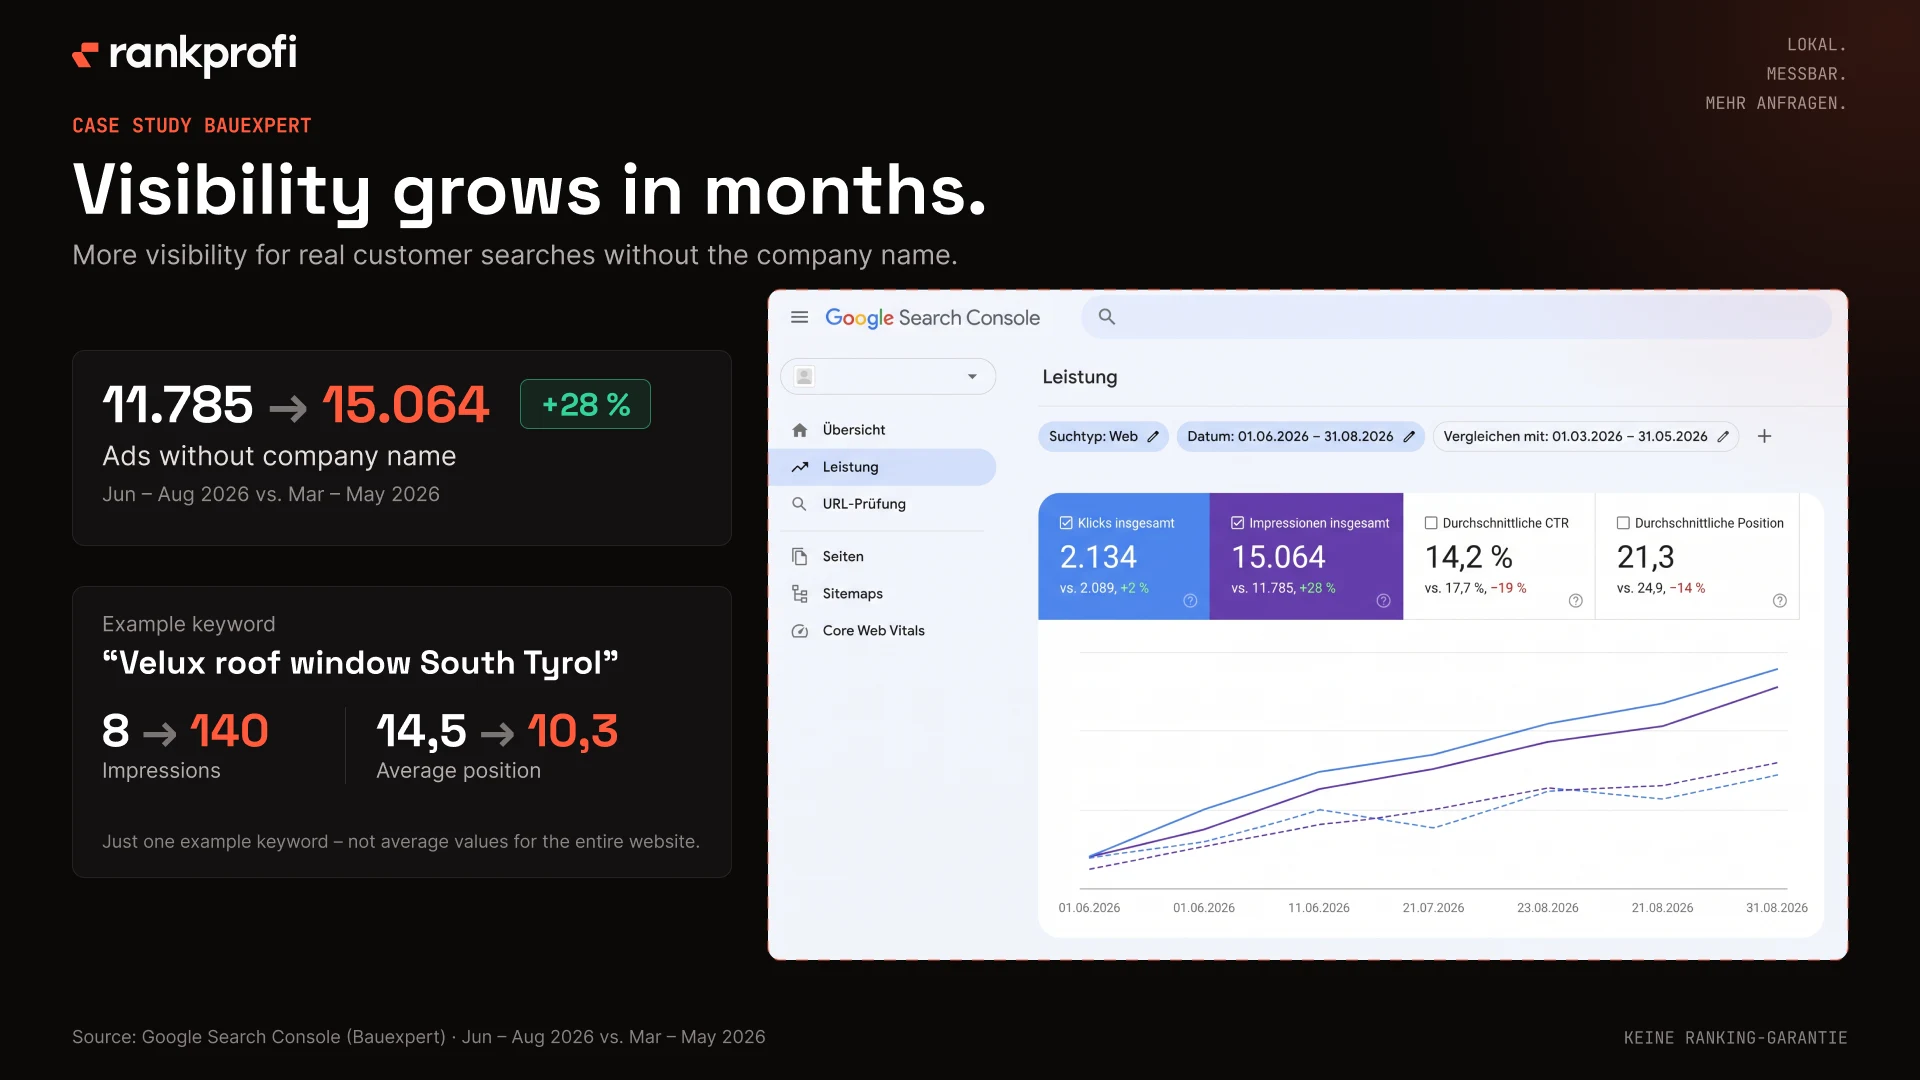This screenshot has width=1920, height=1080.
Task: Click the Übersicht home icon
Action: coord(799,430)
